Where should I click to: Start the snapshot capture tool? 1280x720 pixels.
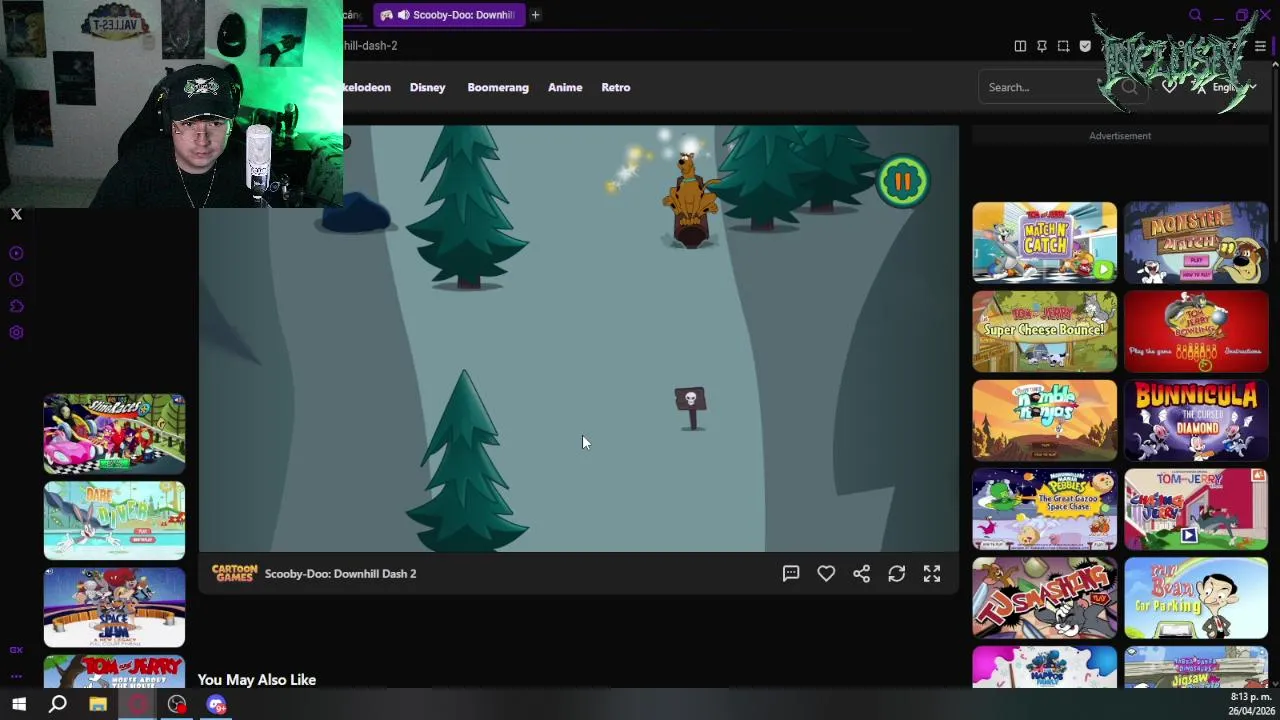1063,46
